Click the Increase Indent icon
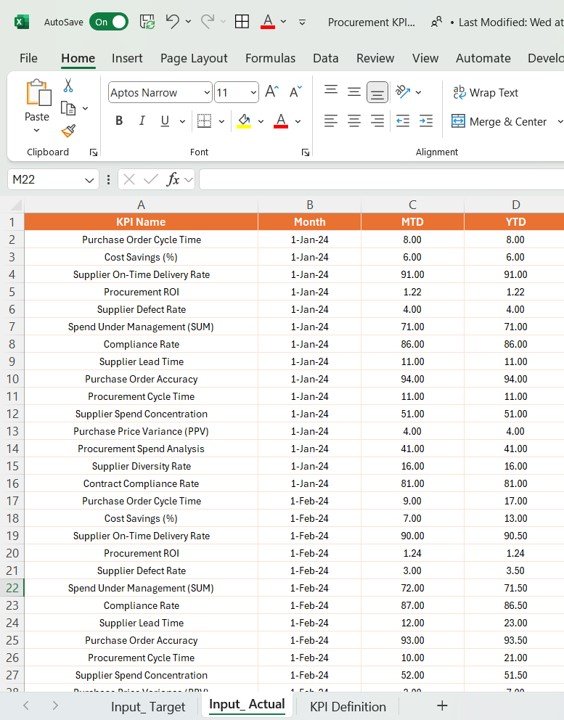 click(426, 121)
